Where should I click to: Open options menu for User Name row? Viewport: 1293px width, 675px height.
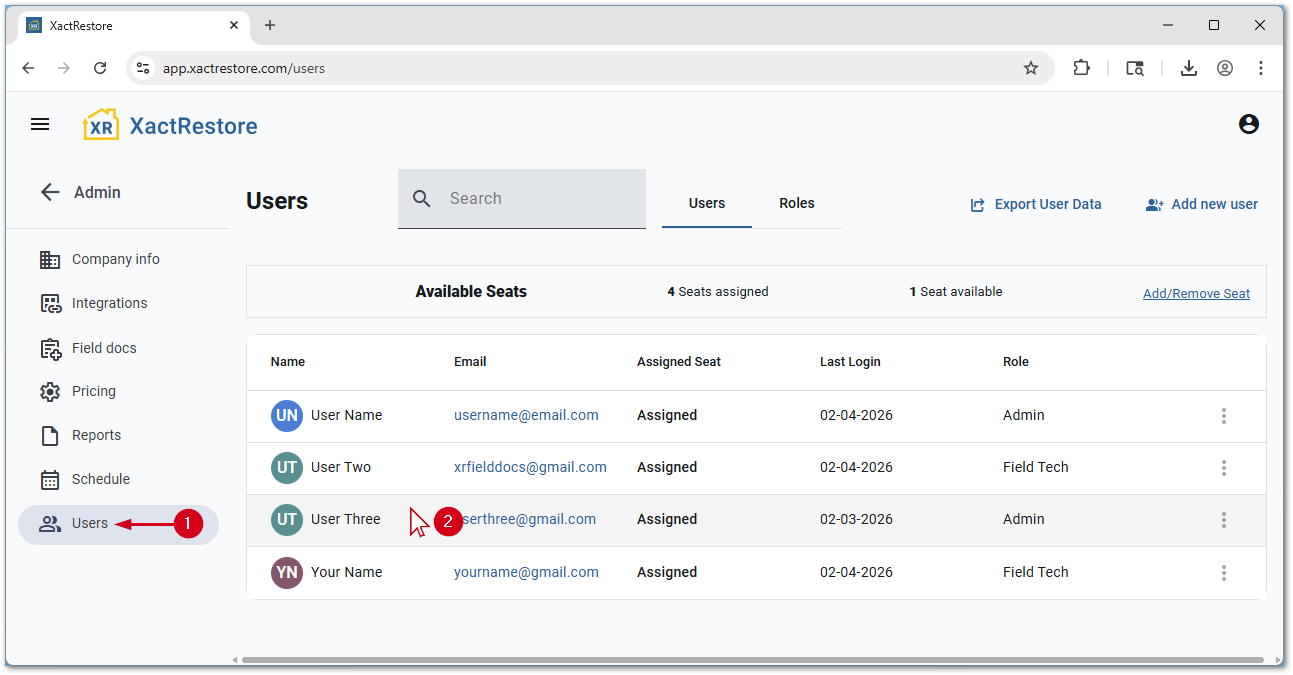(x=1223, y=416)
